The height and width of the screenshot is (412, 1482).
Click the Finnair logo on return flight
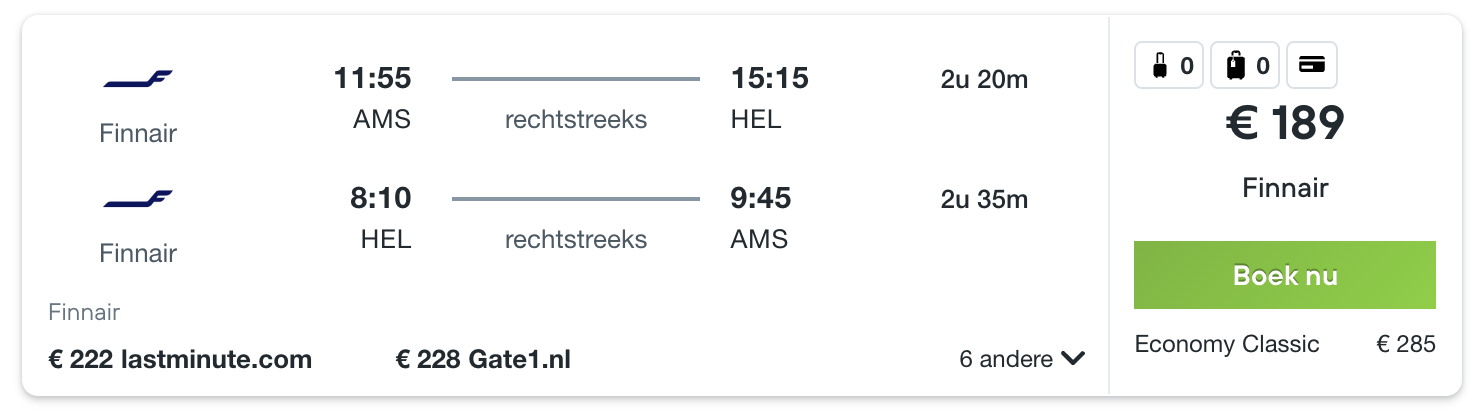[x=138, y=199]
